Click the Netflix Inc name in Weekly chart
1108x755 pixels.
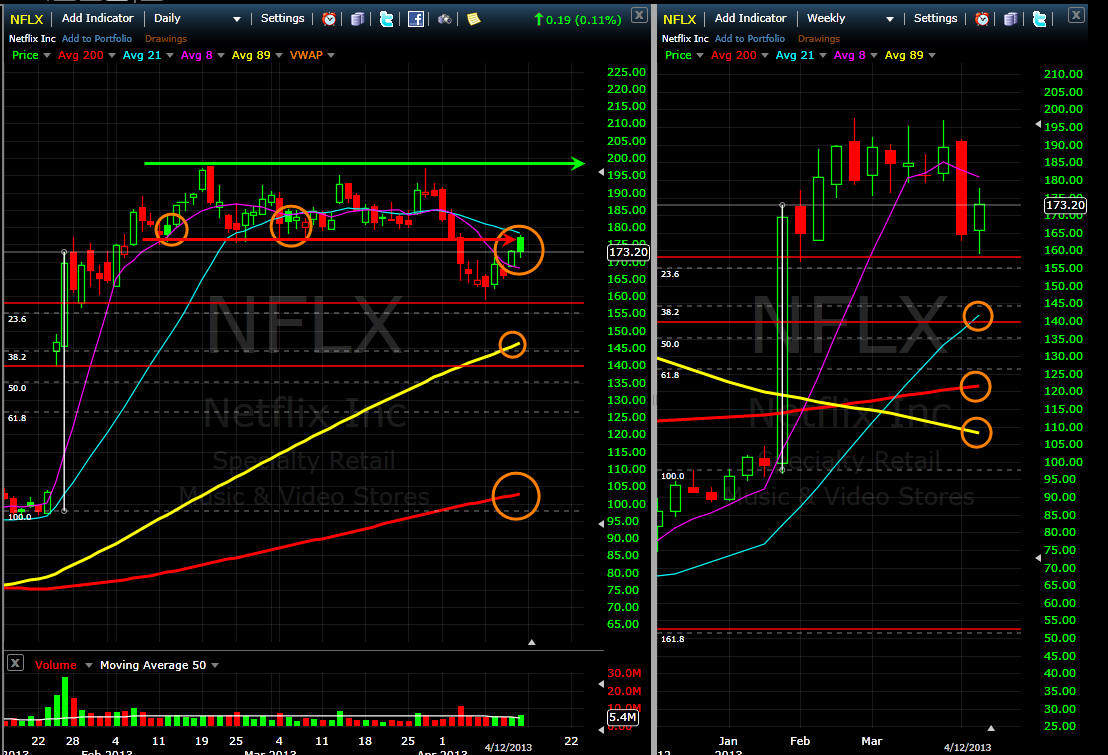pyautogui.click(x=685, y=39)
